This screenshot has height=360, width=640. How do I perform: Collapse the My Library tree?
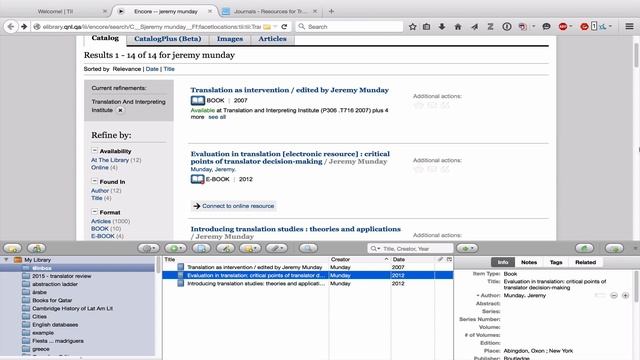click(6, 260)
